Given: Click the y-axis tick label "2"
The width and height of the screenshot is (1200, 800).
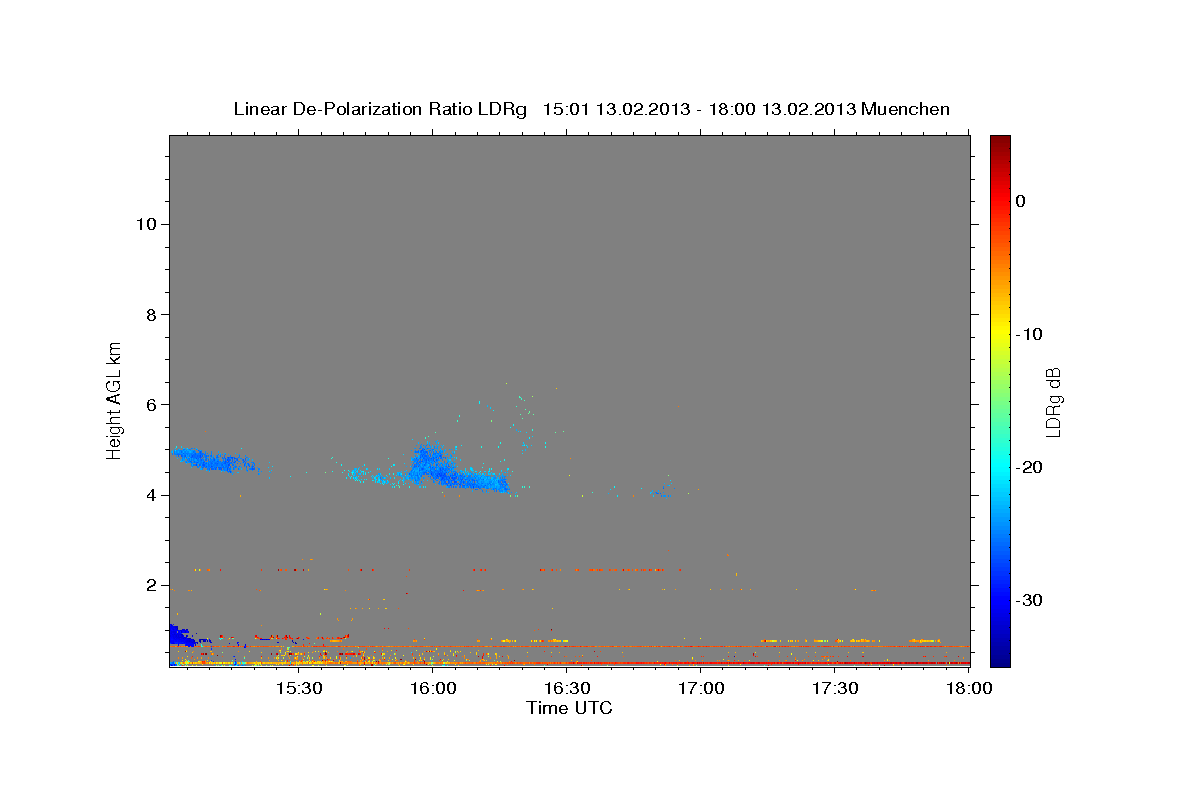Looking at the screenshot, I should click(x=150, y=585).
